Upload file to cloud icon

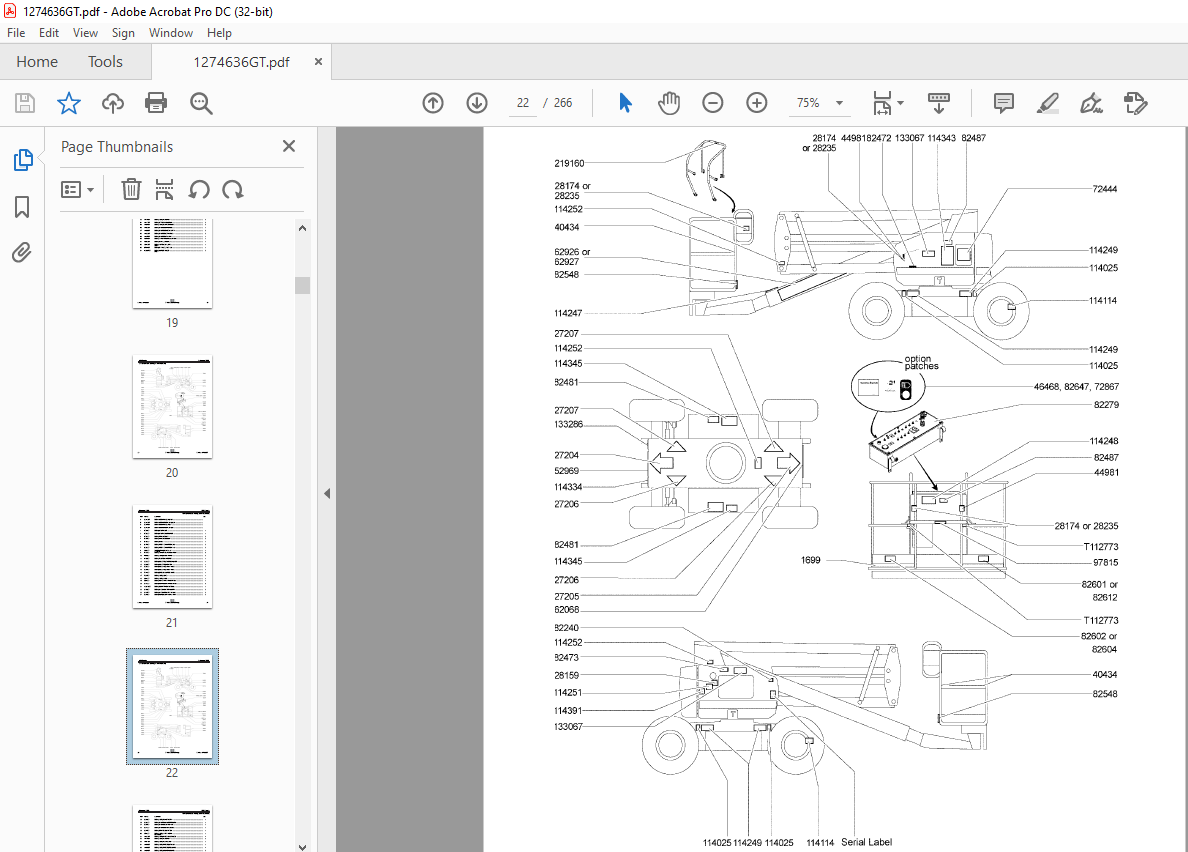pyautogui.click(x=113, y=103)
